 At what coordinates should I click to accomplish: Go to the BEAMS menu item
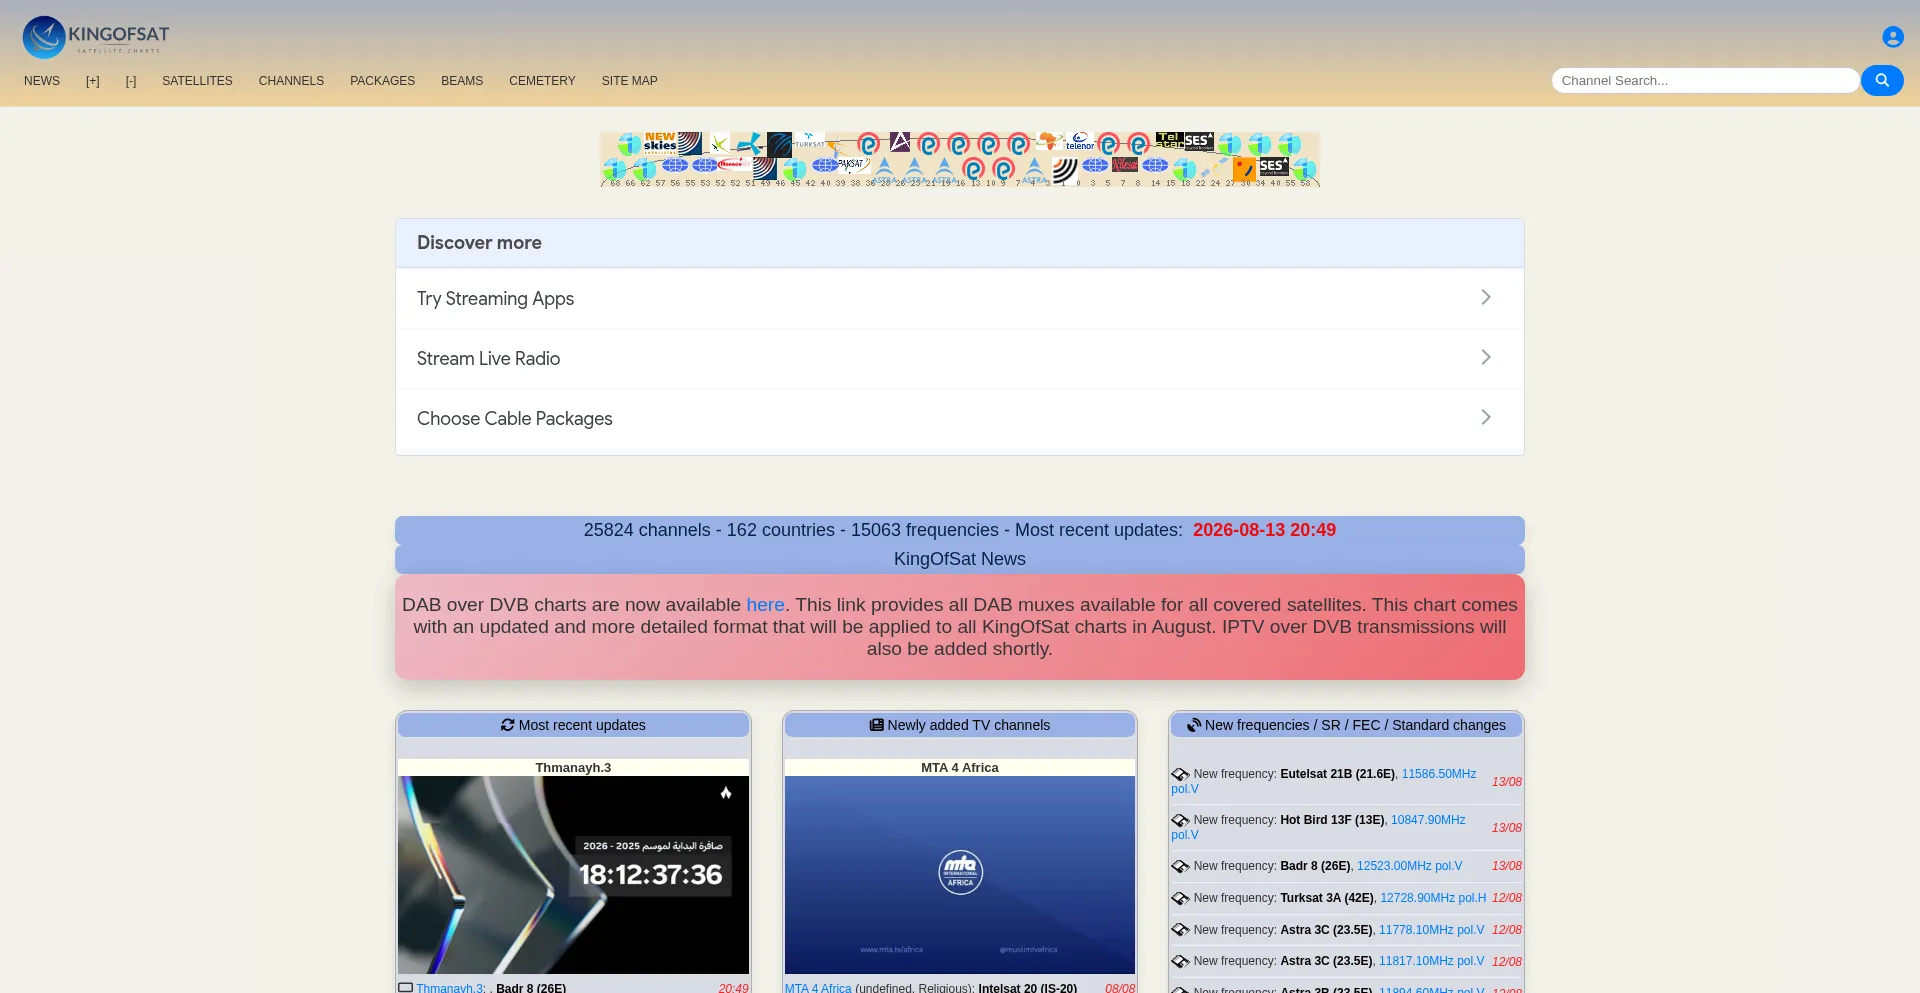(x=462, y=81)
